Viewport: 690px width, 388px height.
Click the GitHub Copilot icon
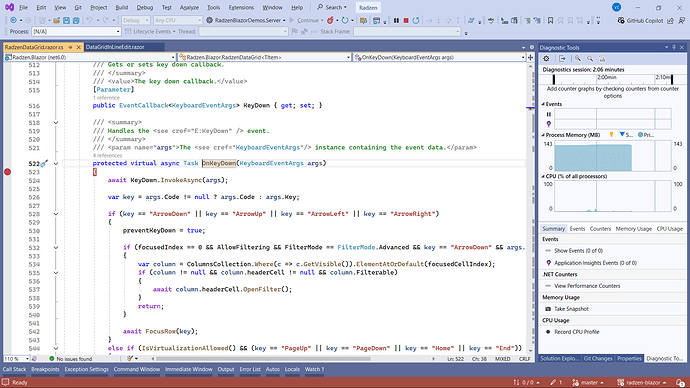click(621, 20)
